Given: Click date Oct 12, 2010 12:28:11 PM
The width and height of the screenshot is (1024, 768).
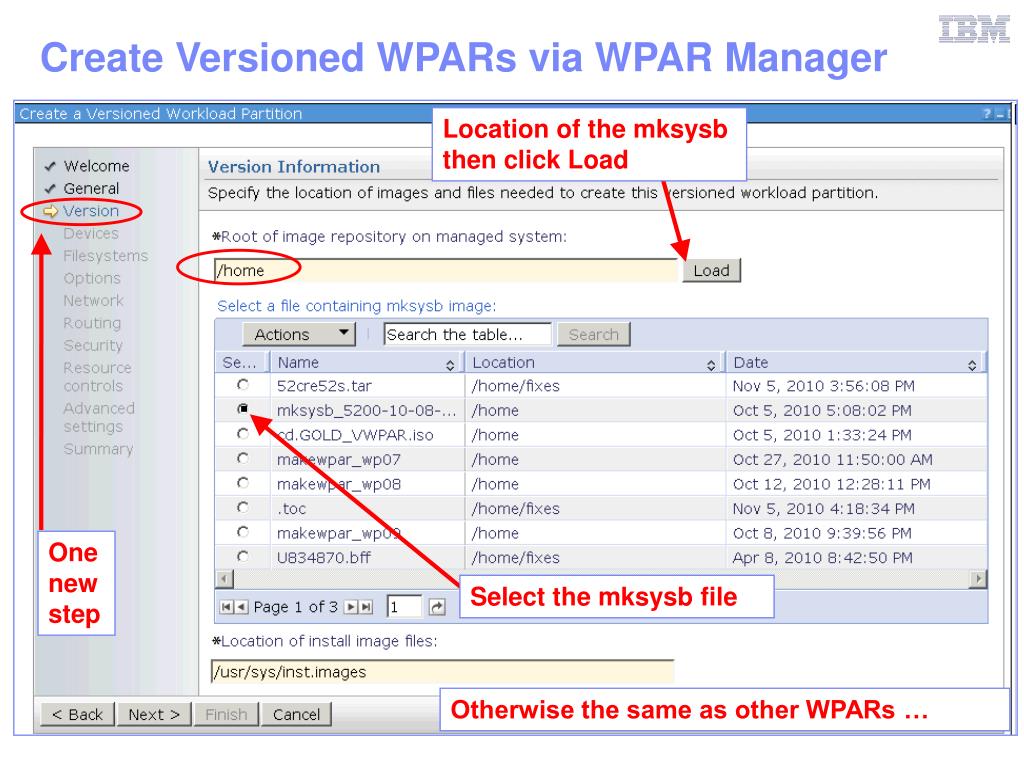Looking at the screenshot, I should (831, 484).
